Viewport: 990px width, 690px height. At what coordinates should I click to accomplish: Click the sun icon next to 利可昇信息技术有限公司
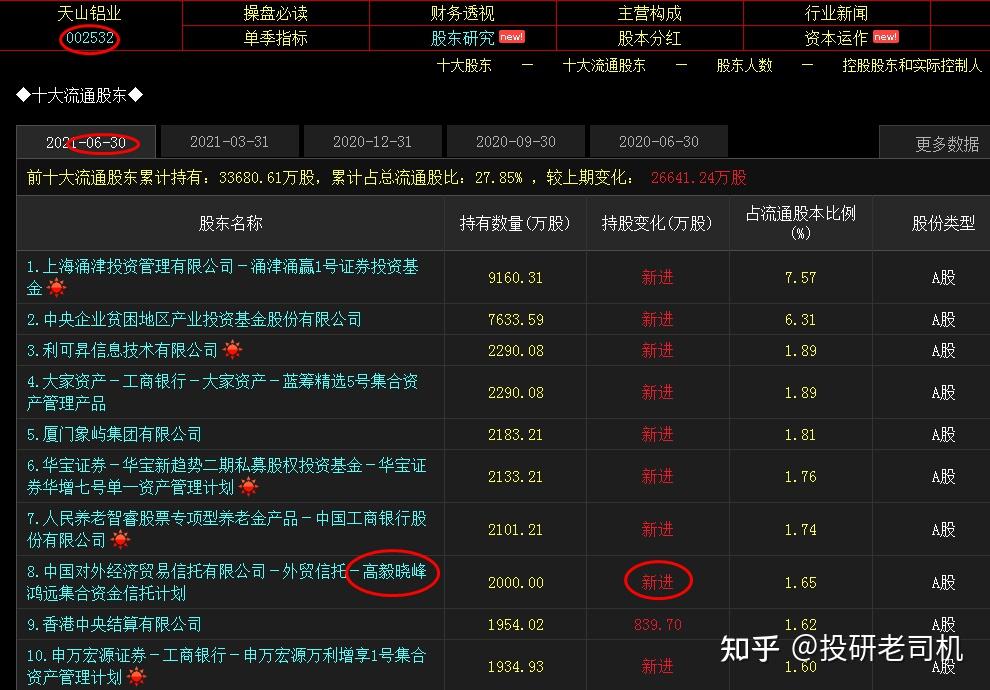click(232, 349)
